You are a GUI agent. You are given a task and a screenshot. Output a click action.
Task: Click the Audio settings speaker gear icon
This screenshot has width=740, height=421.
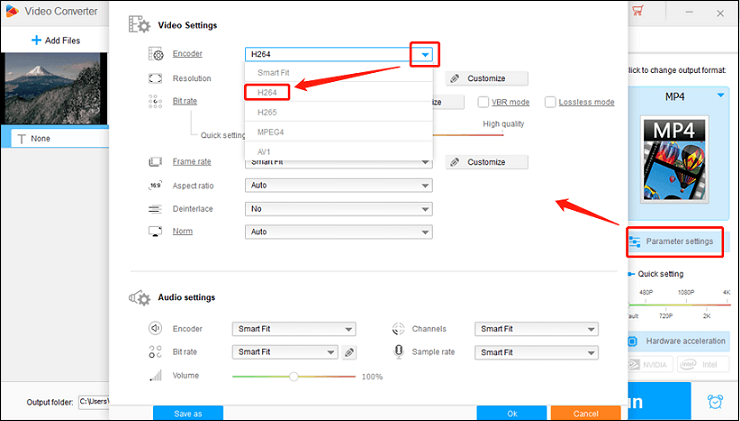click(140, 297)
